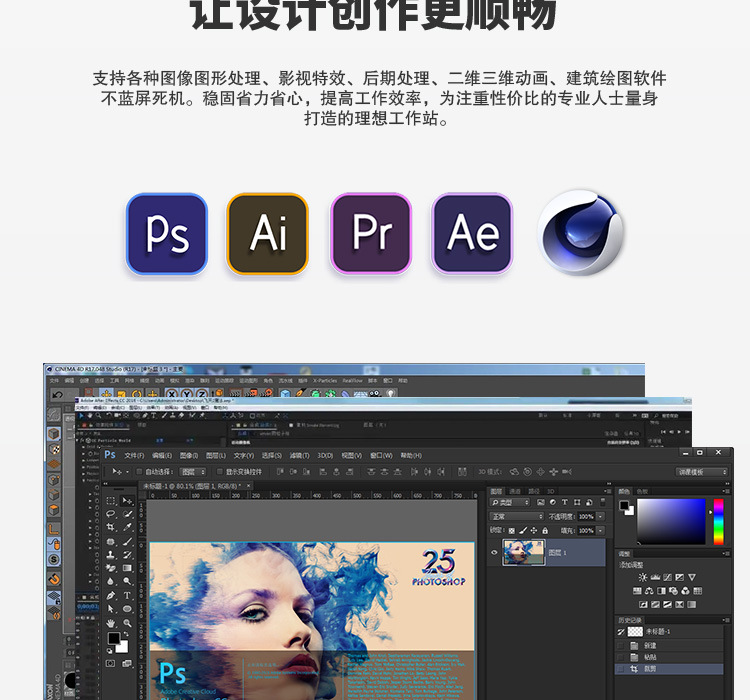Select the Lasso tool

111,514
